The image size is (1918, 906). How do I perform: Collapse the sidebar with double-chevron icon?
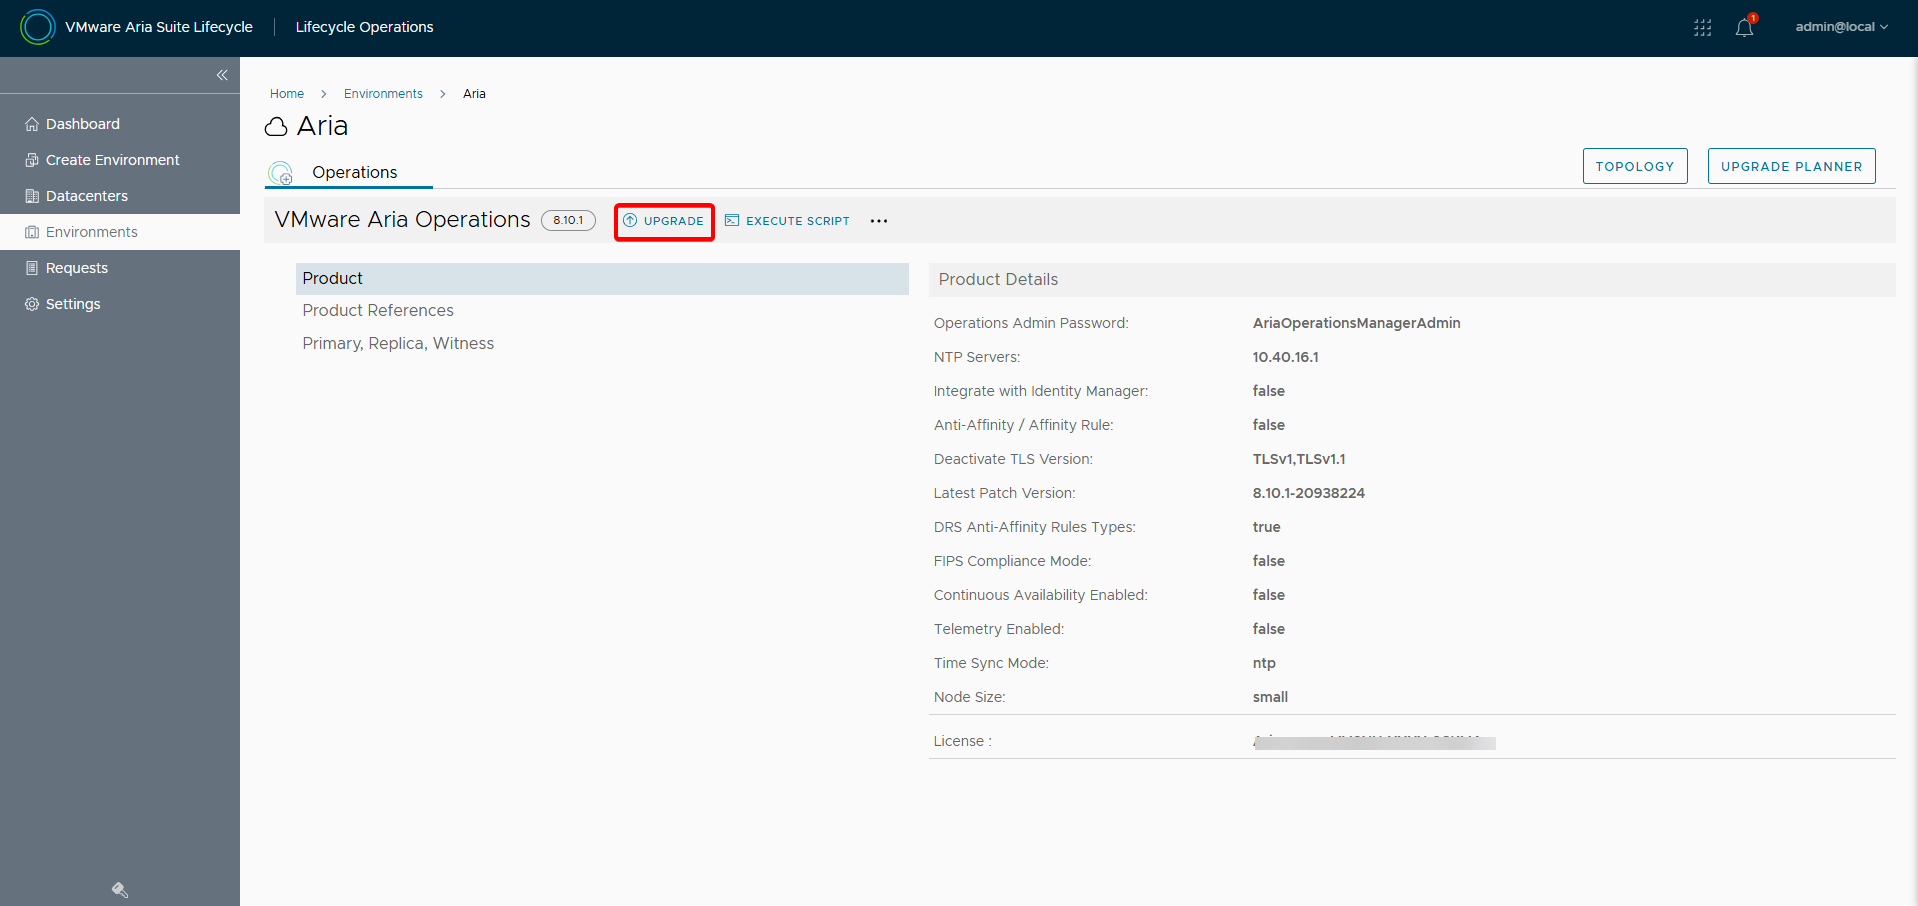coord(222,75)
